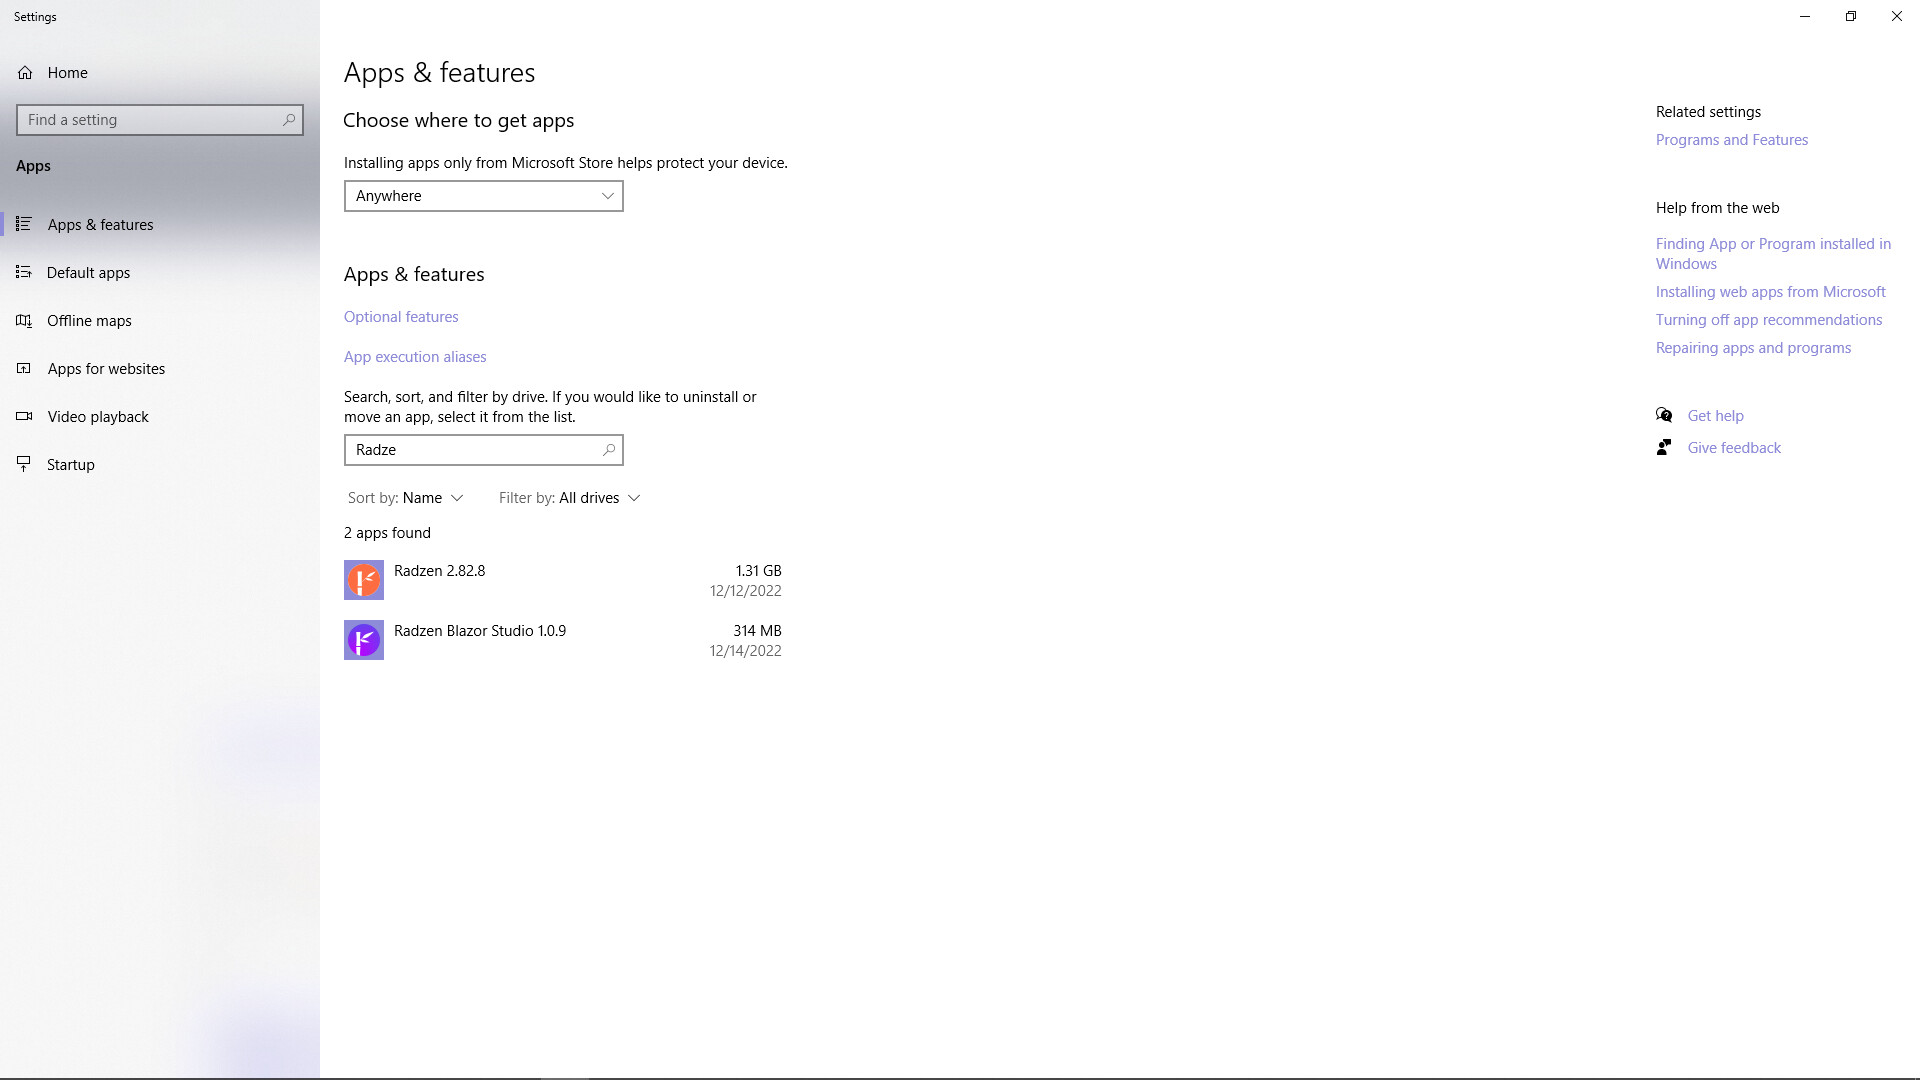
Task: Click the Home icon in sidebar
Action: (25, 73)
